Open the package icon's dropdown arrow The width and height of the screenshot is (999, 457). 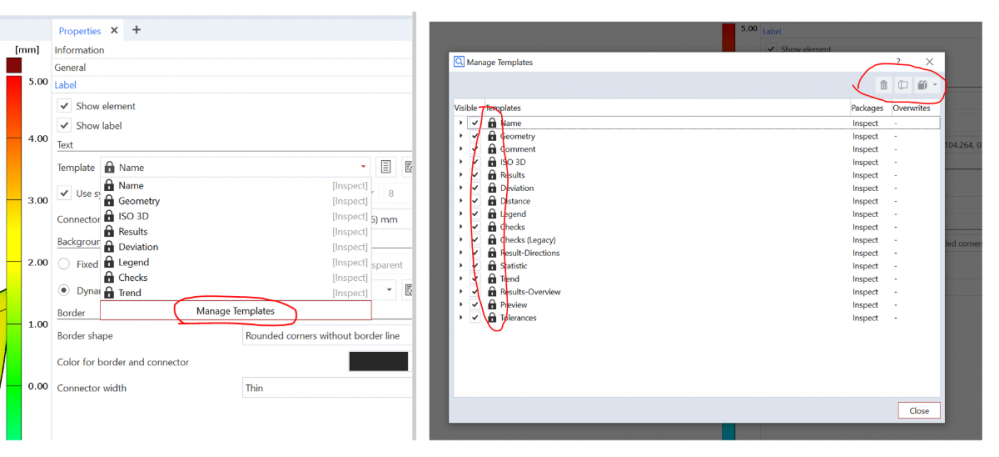pyautogui.click(x=935, y=85)
